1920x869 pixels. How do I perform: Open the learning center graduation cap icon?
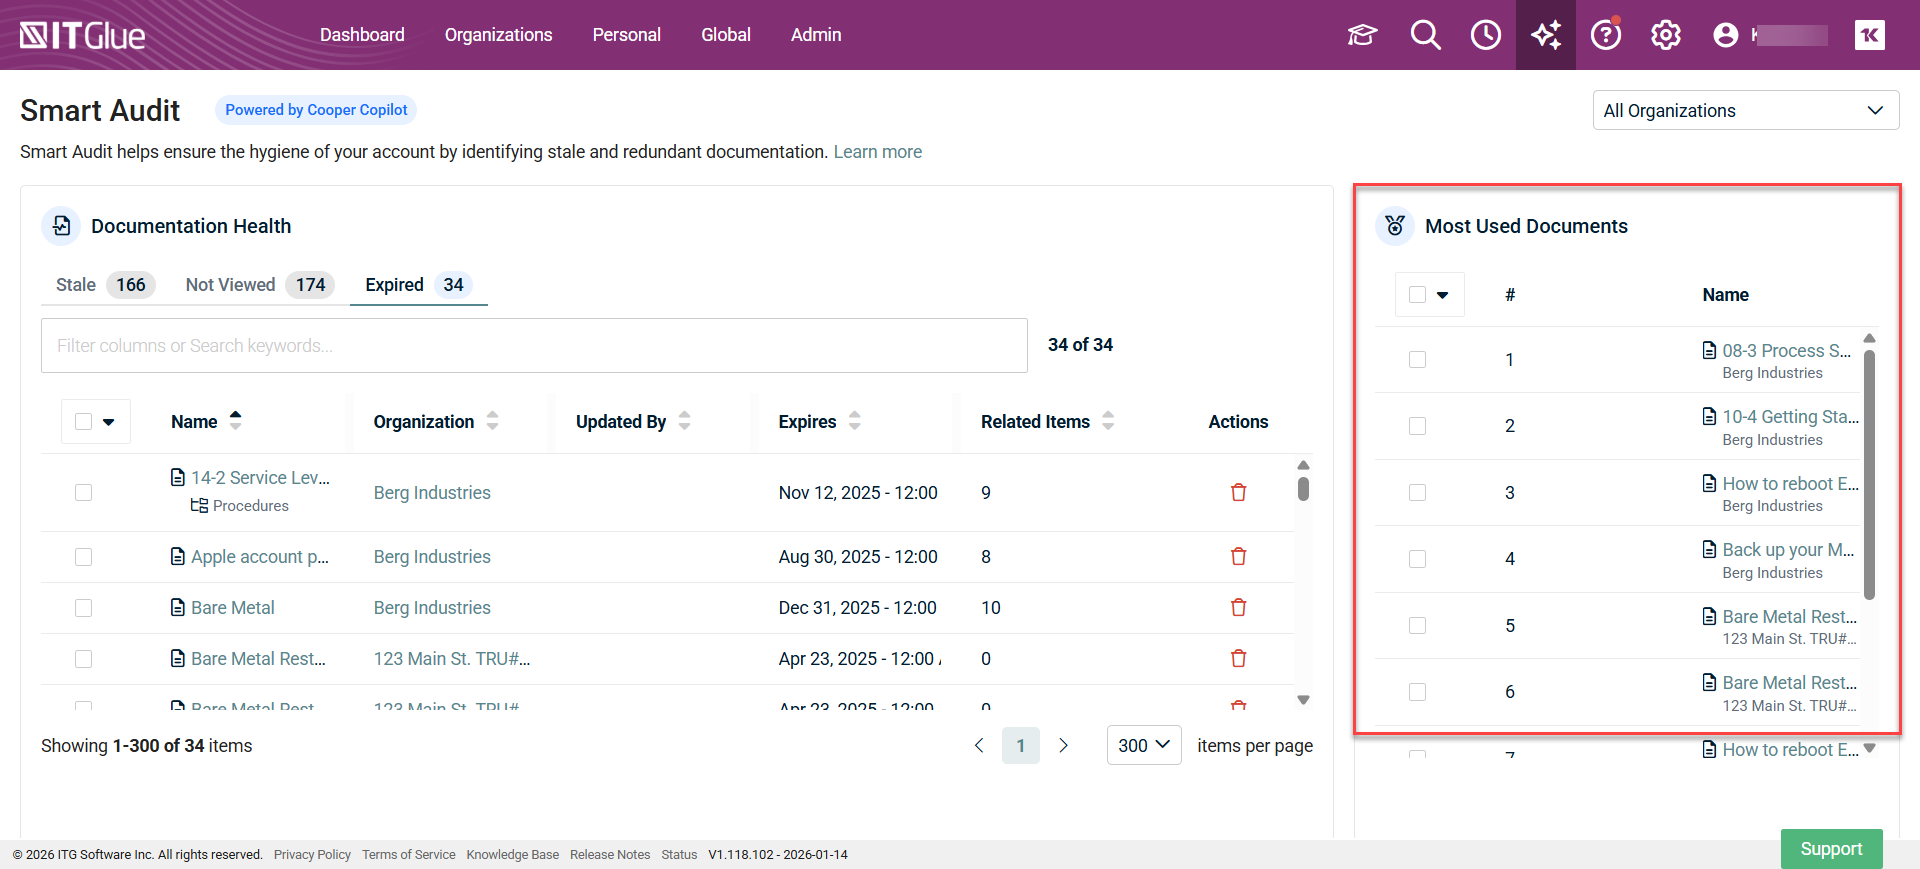click(x=1362, y=35)
